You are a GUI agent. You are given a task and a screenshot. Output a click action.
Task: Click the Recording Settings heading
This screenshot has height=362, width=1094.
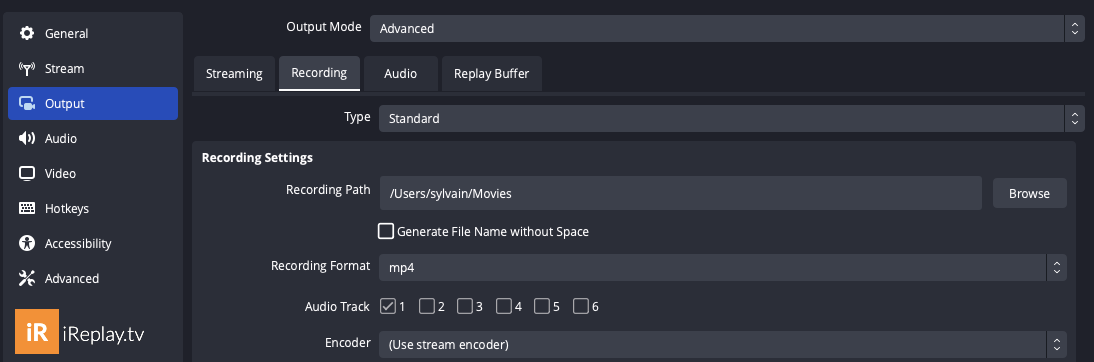(257, 158)
